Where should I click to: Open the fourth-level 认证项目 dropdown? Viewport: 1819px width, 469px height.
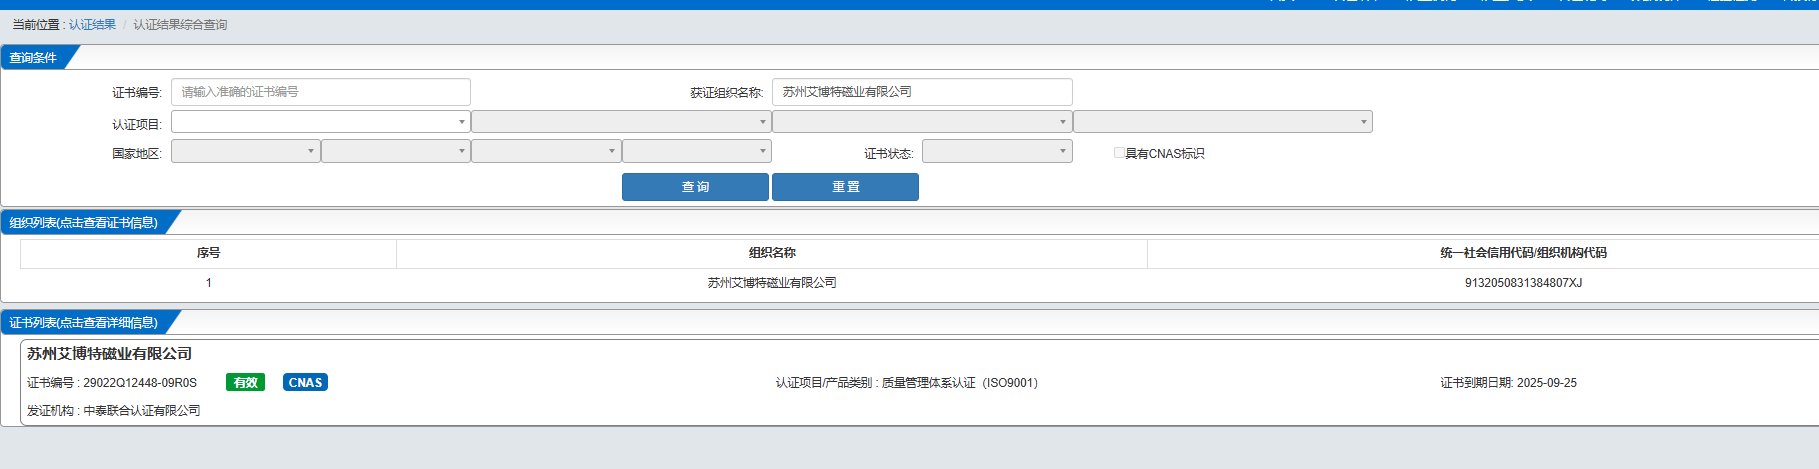click(1223, 122)
